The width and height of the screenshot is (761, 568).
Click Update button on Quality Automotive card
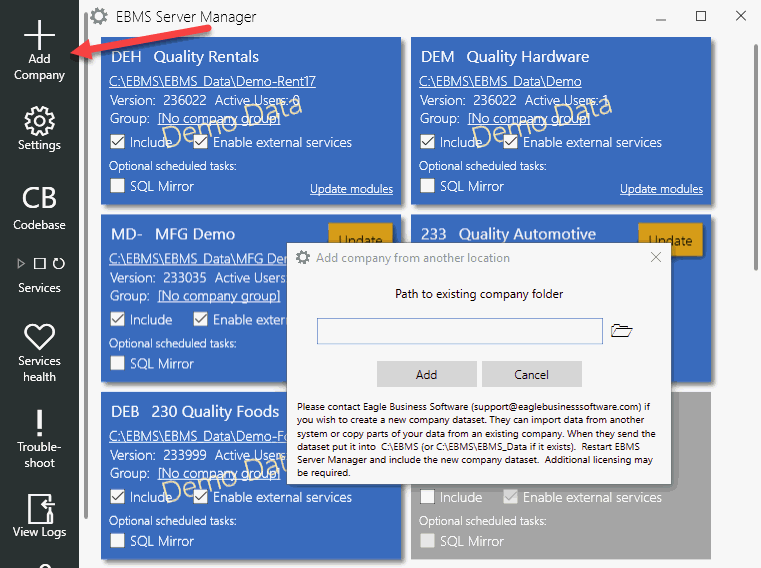tap(670, 239)
